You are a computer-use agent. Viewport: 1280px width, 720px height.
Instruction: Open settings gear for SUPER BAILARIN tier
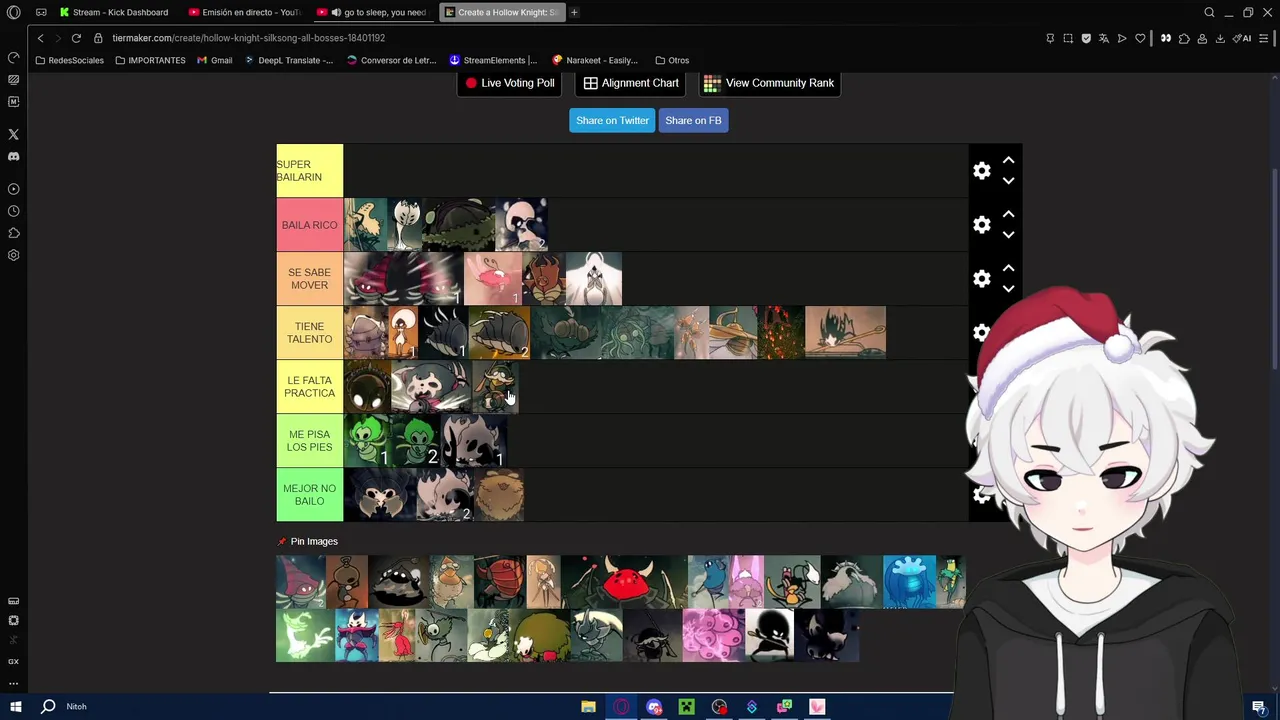tap(982, 171)
